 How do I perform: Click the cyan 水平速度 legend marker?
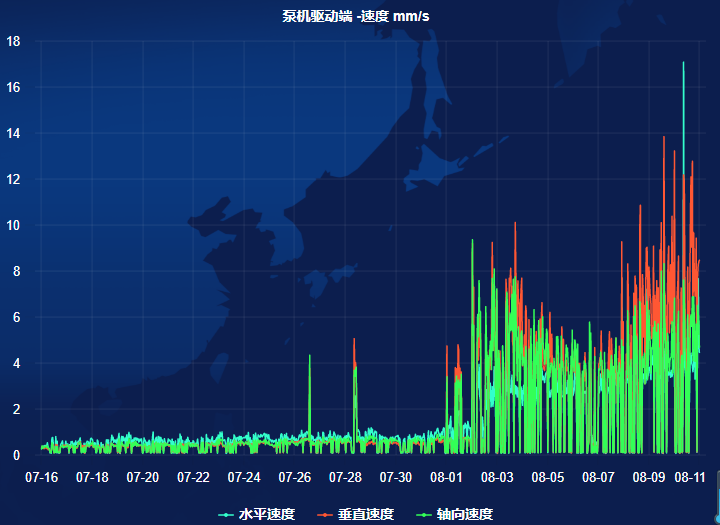228,514
